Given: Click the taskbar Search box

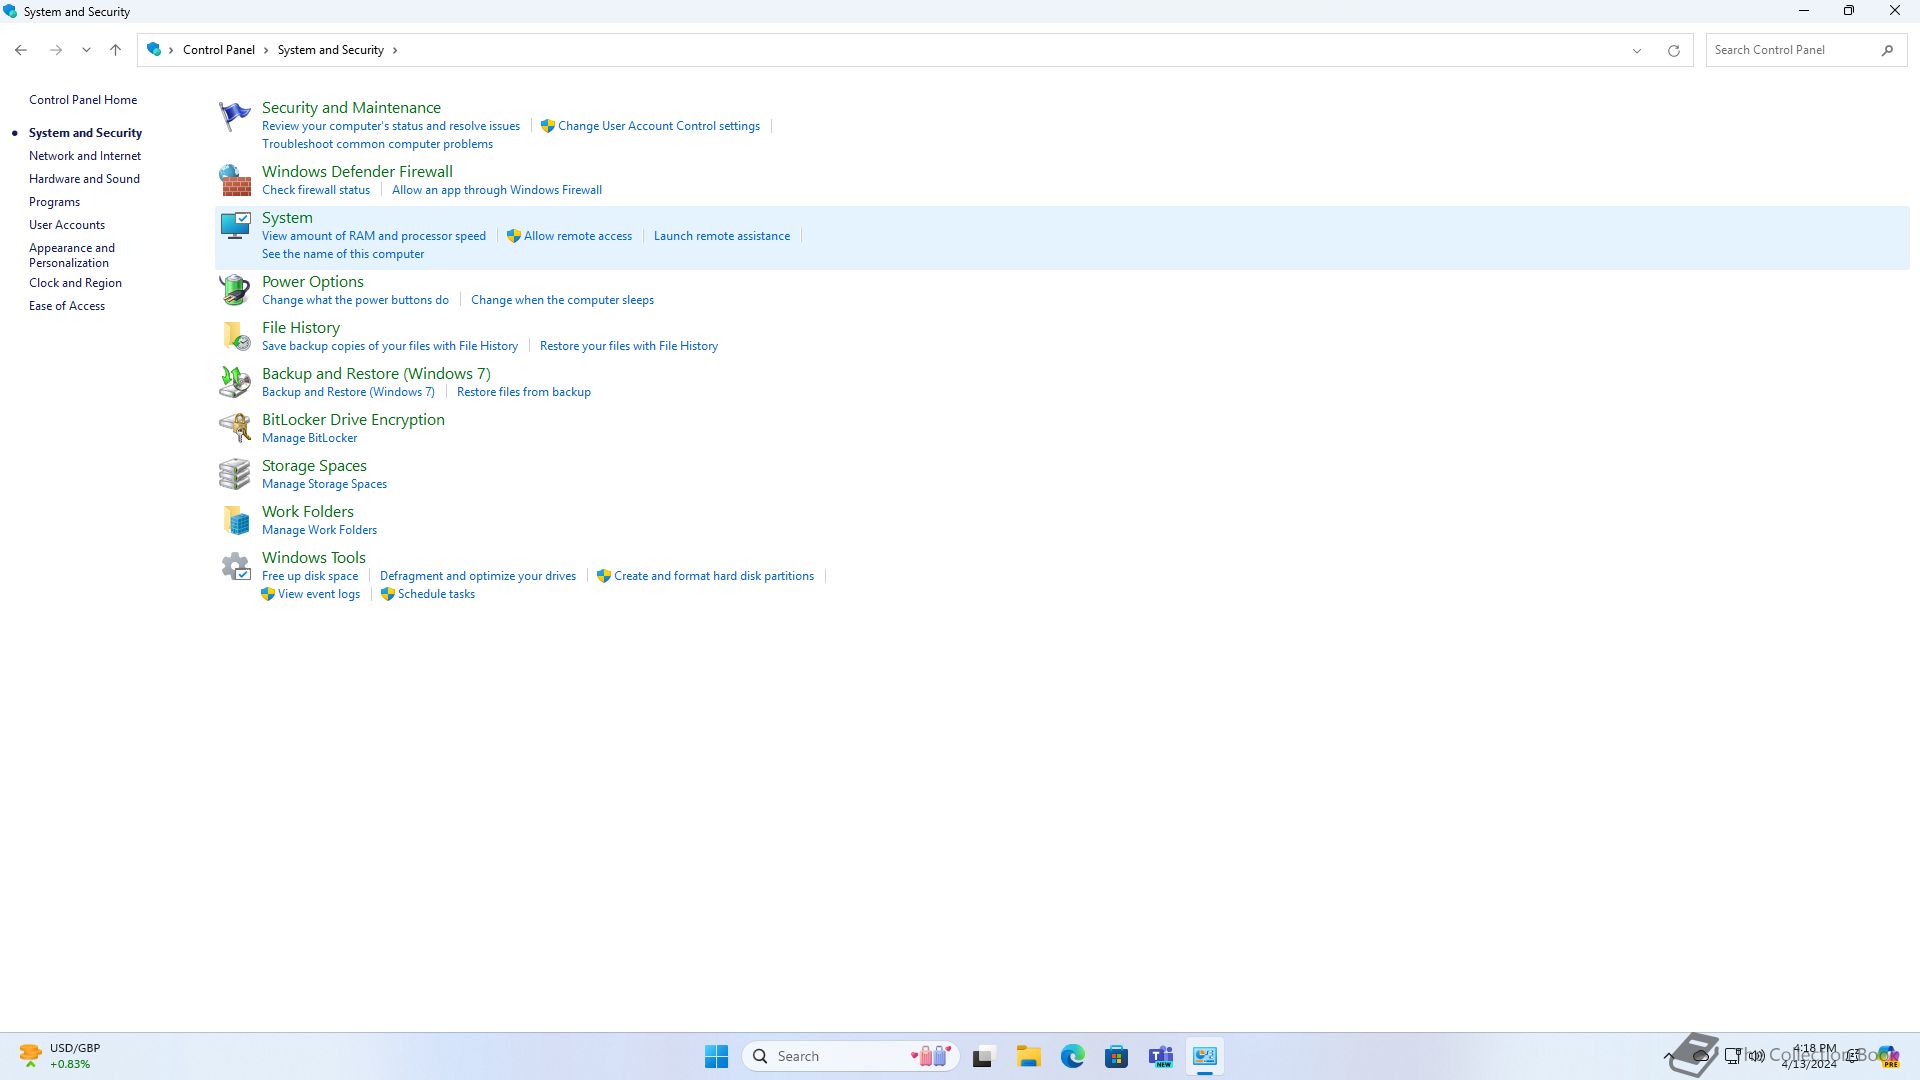Looking at the screenshot, I should pyautogui.click(x=850, y=1056).
